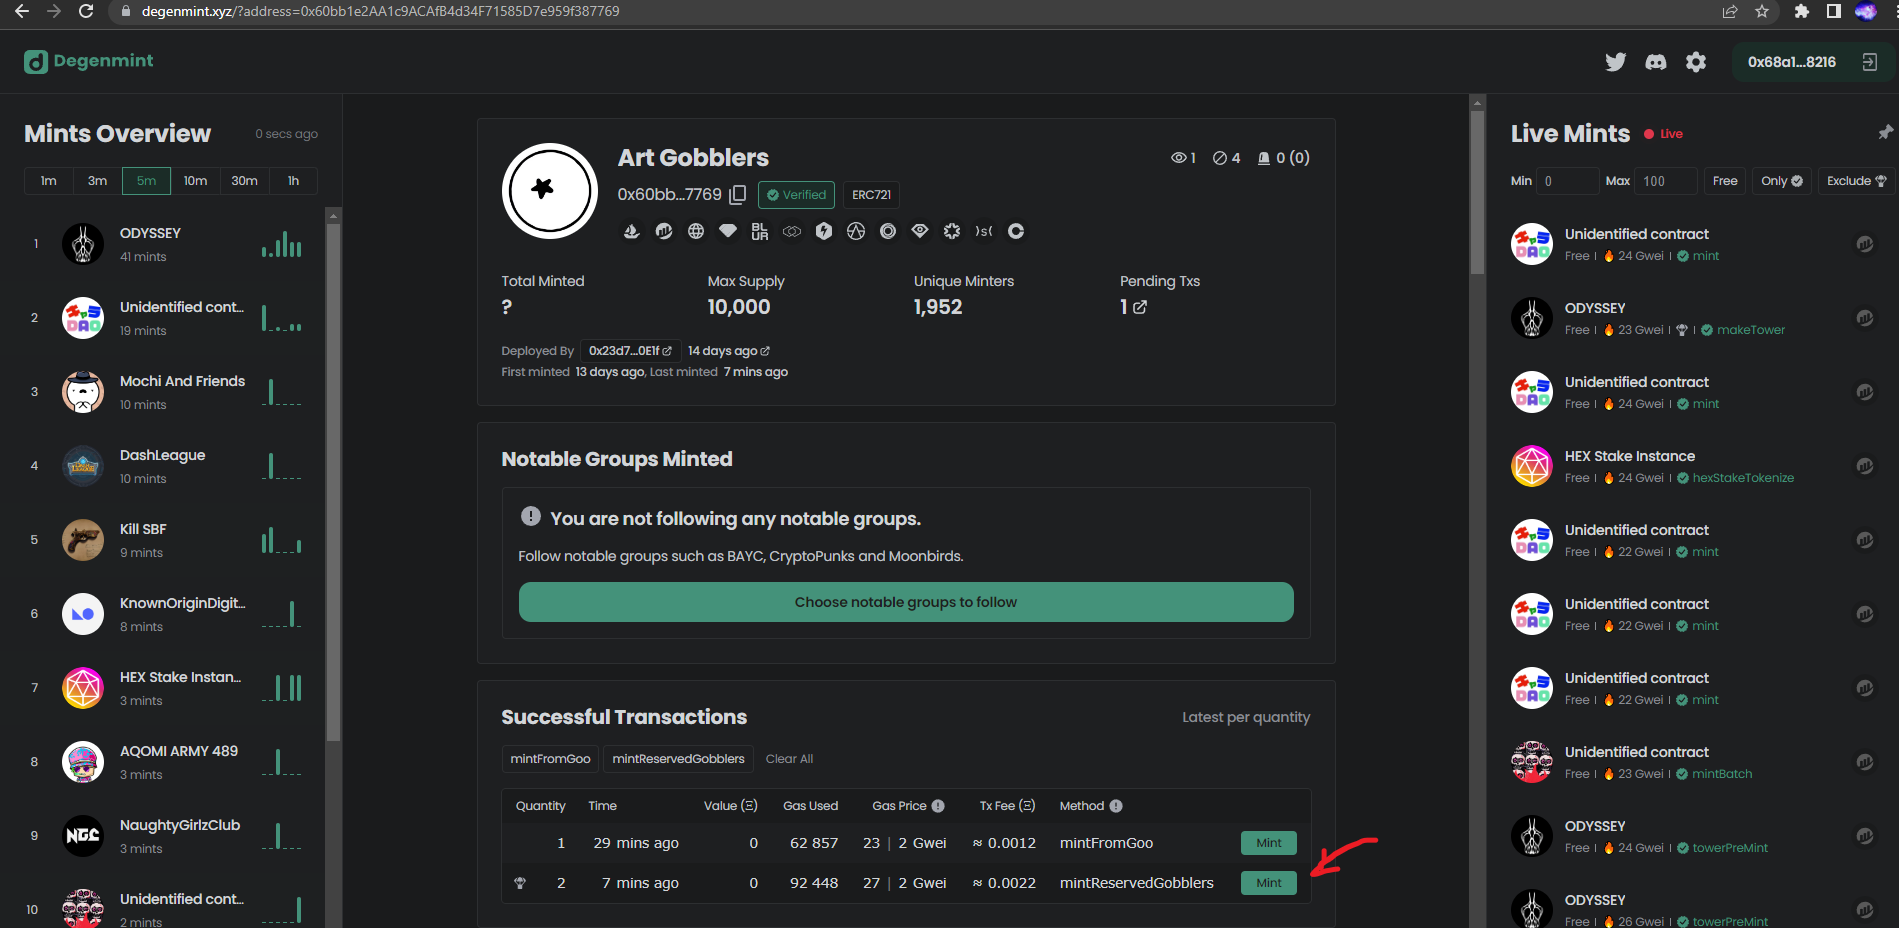Click the Min gwei input field
Screen dimensions: 1899x928
point(1567,181)
